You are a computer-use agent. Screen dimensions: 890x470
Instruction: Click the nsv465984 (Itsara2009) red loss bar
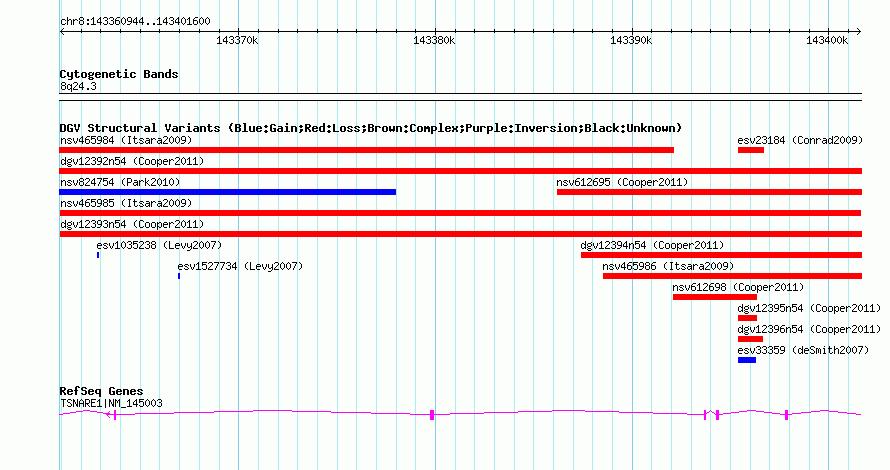point(367,150)
